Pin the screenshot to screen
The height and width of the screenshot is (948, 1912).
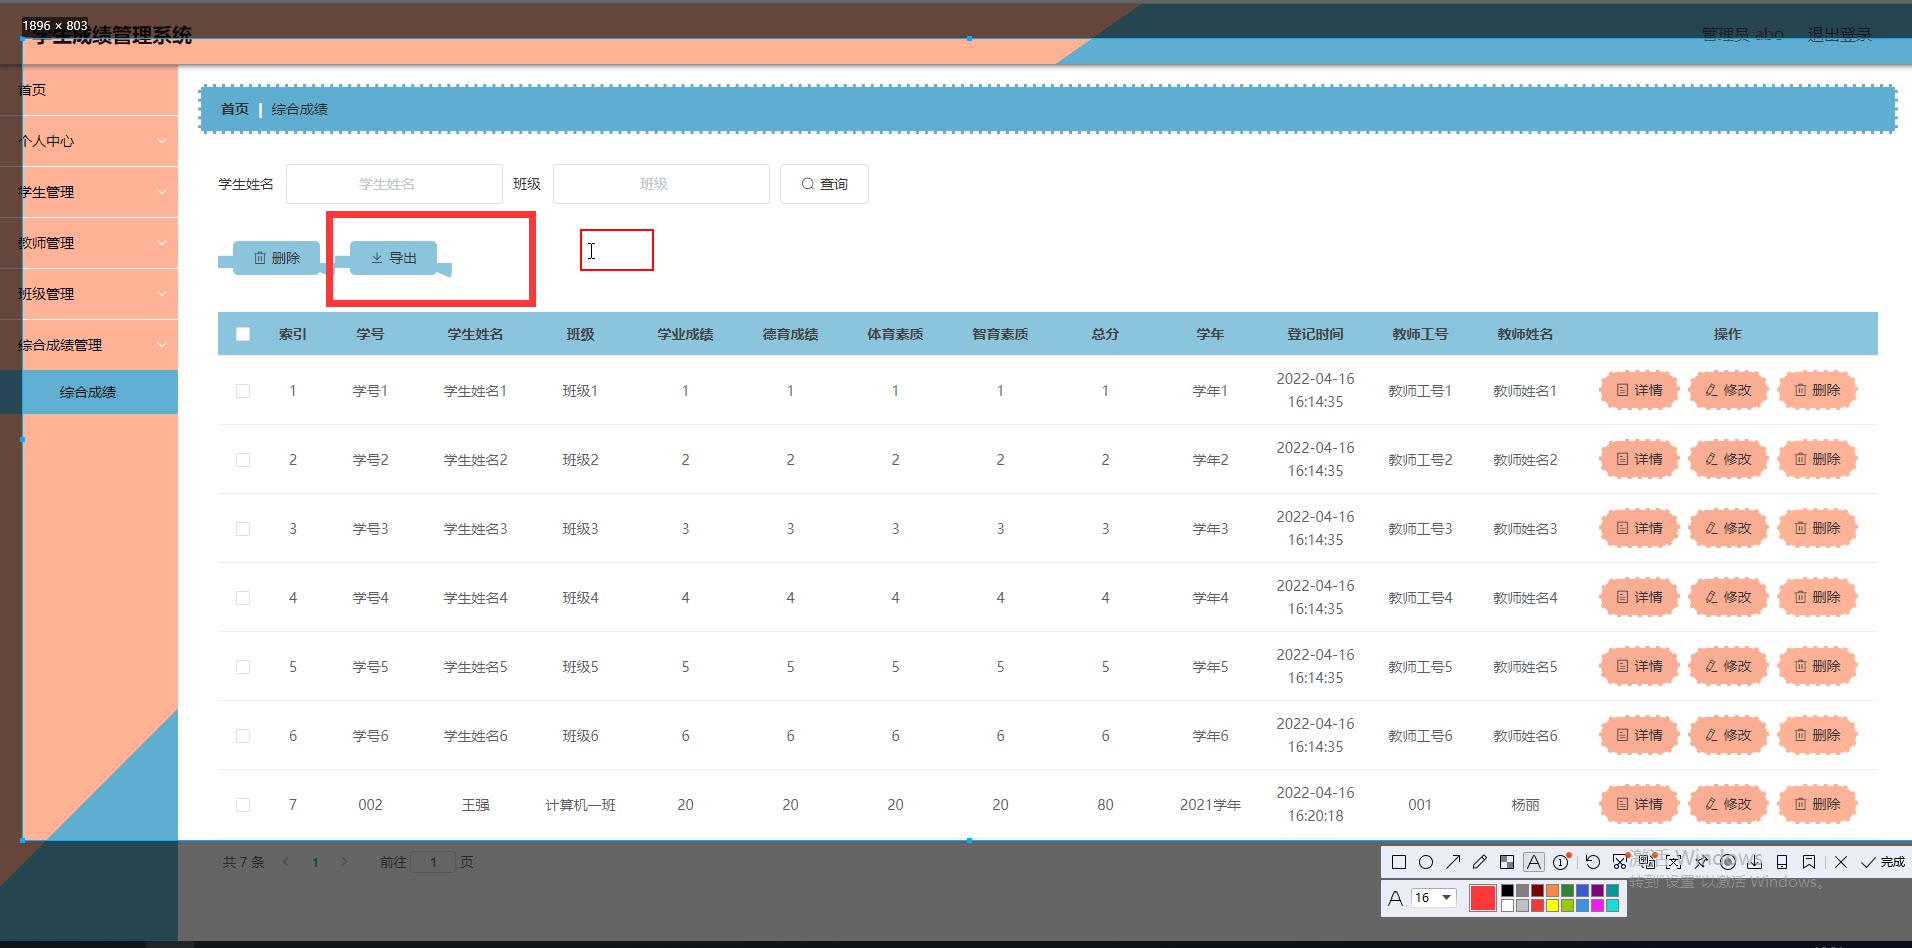tap(1701, 862)
